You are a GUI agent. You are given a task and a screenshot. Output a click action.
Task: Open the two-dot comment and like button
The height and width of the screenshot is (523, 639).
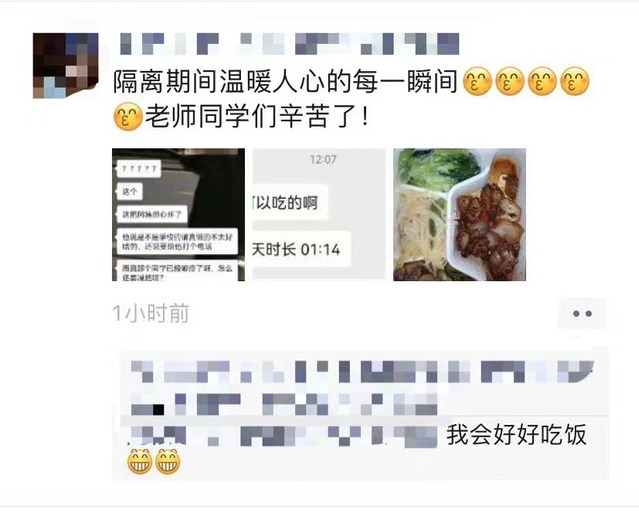click(x=582, y=313)
